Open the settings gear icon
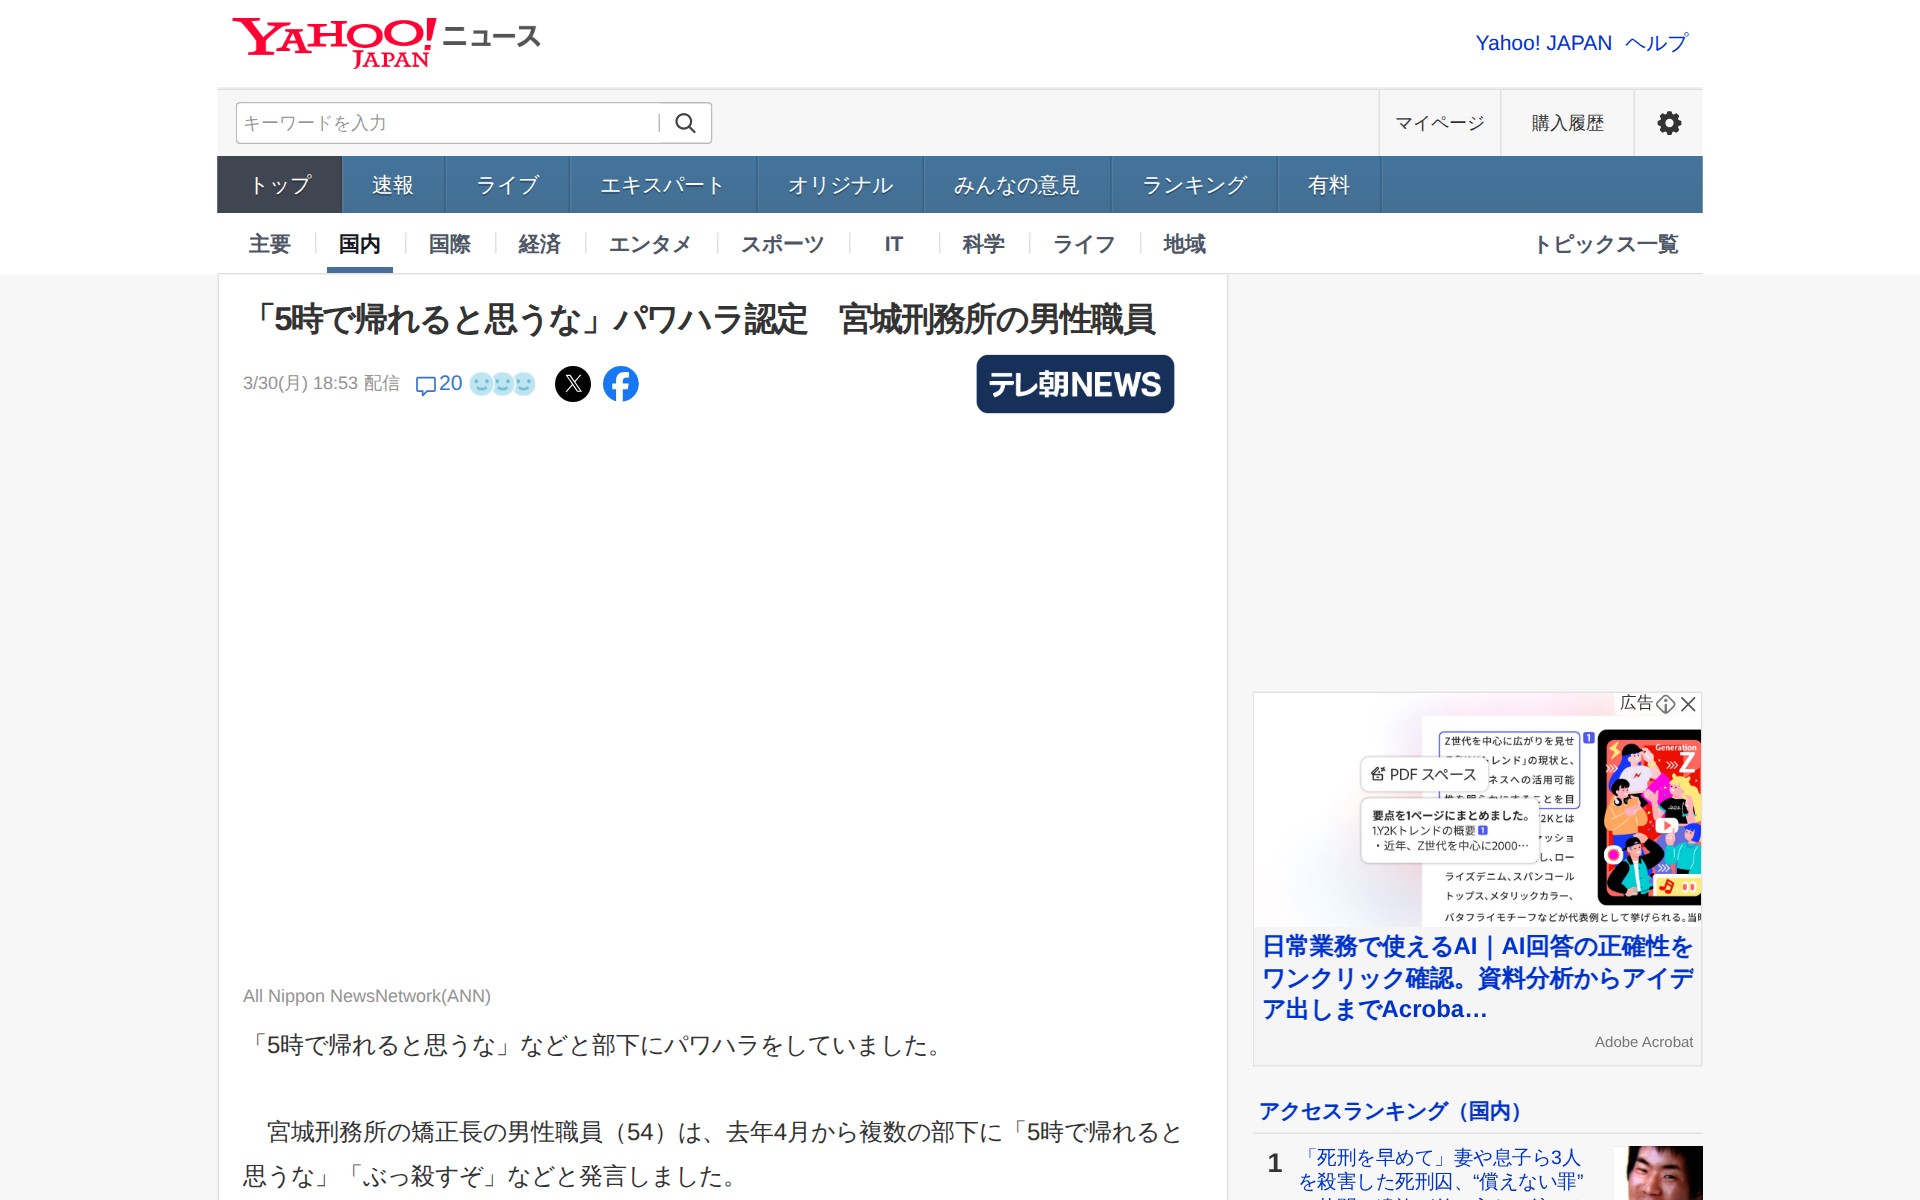1920x1200 pixels. tap(1668, 123)
